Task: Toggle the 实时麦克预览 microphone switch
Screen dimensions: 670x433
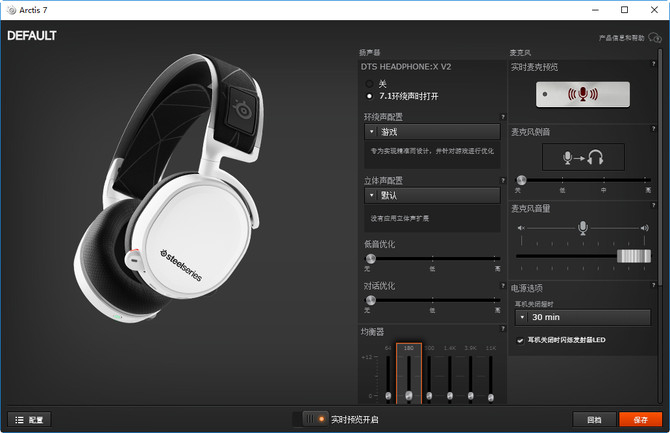Action: pos(583,94)
